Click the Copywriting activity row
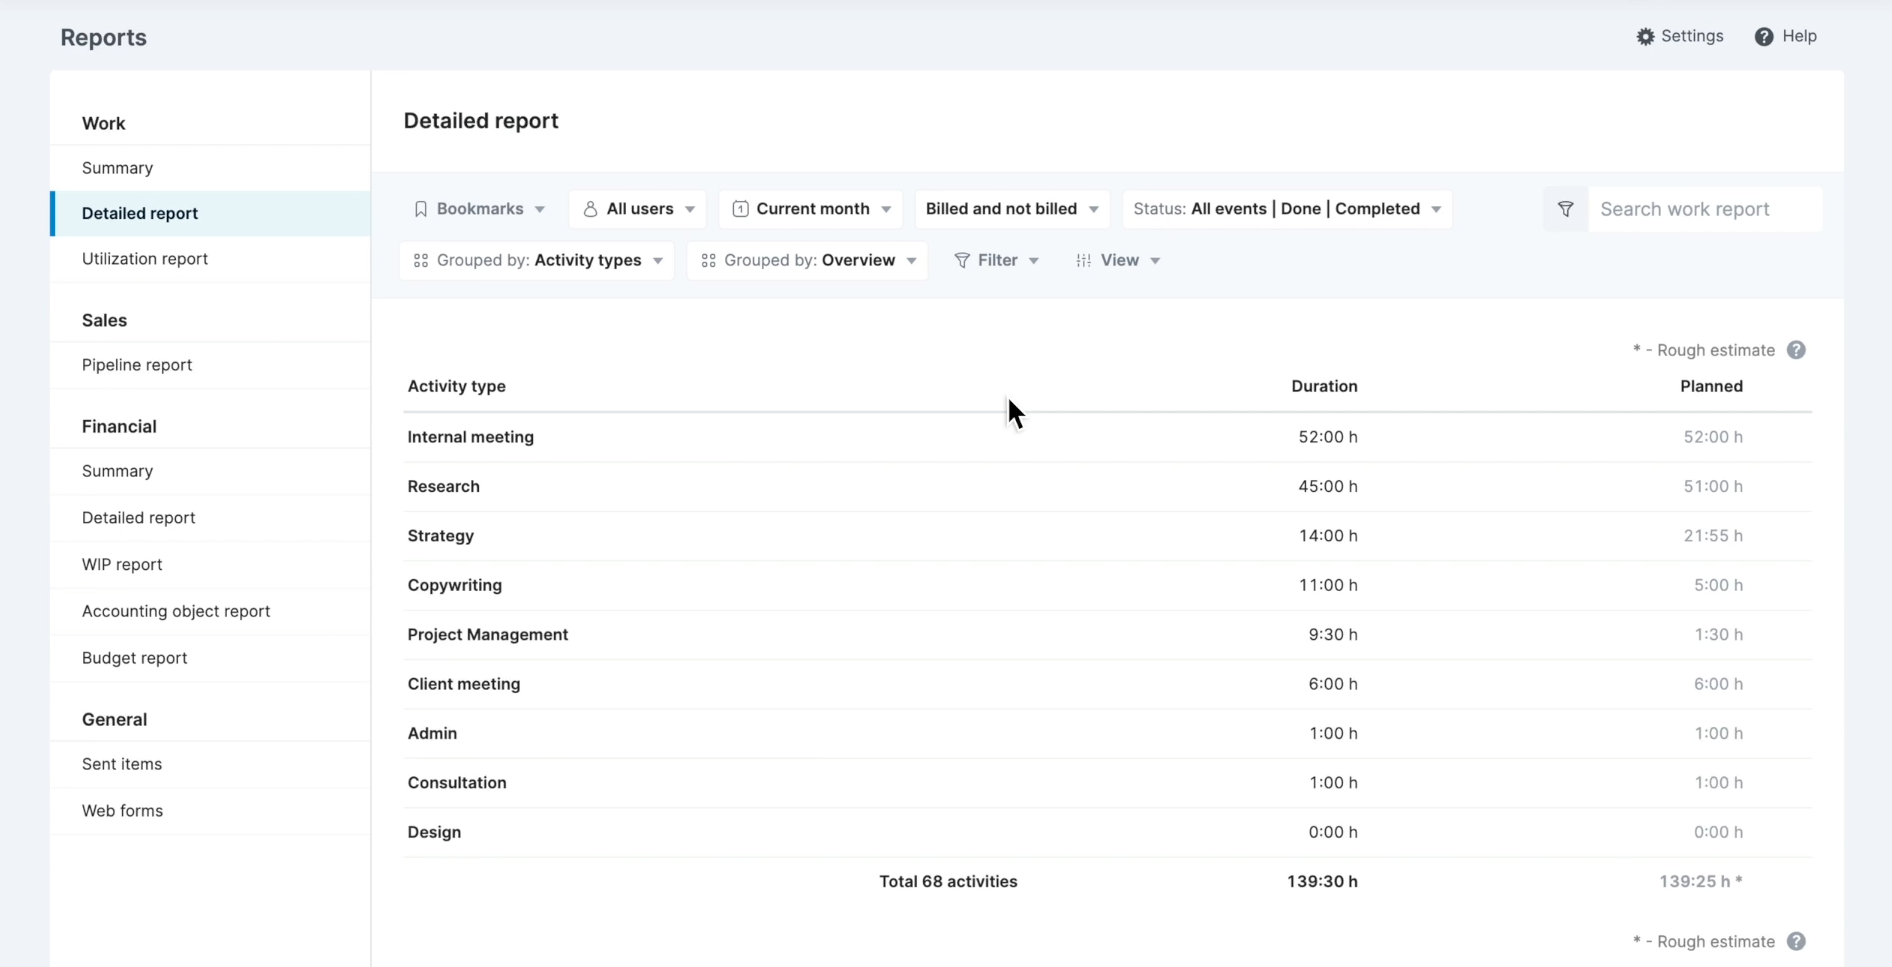This screenshot has width=1892, height=967. coord(1107,585)
